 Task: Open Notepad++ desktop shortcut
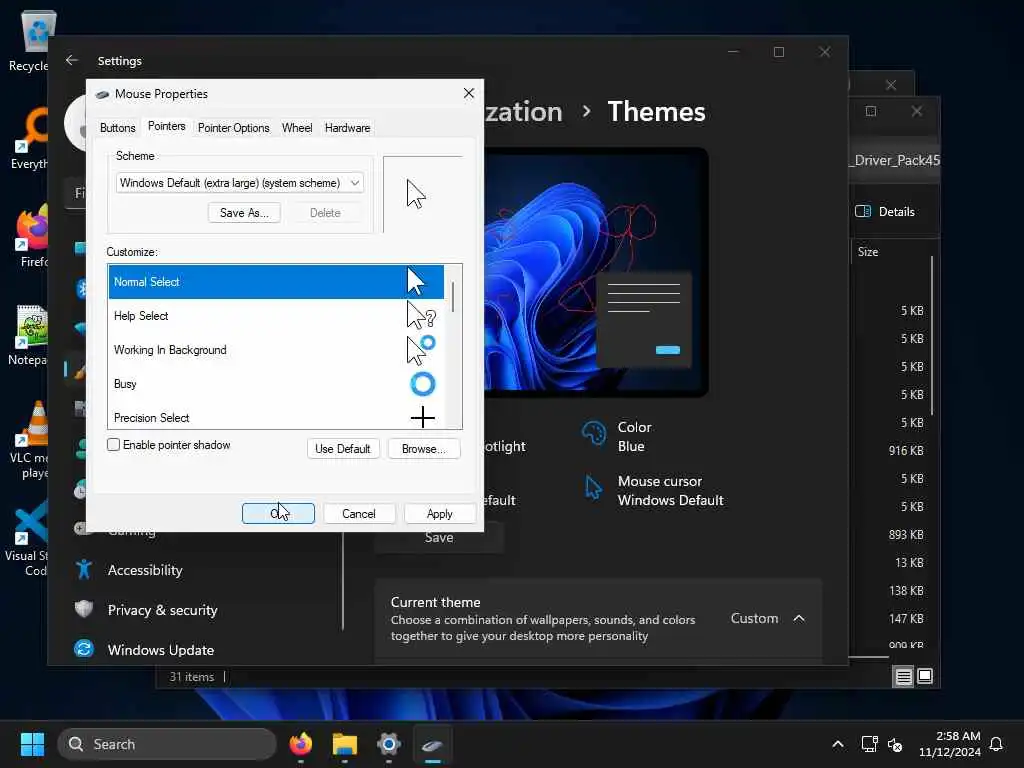[29, 334]
